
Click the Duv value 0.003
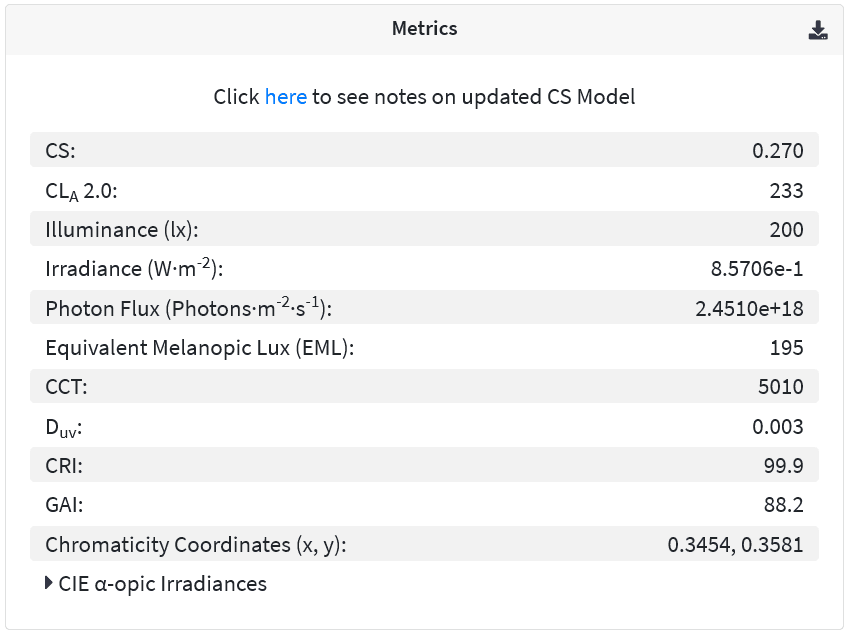tap(777, 427)
